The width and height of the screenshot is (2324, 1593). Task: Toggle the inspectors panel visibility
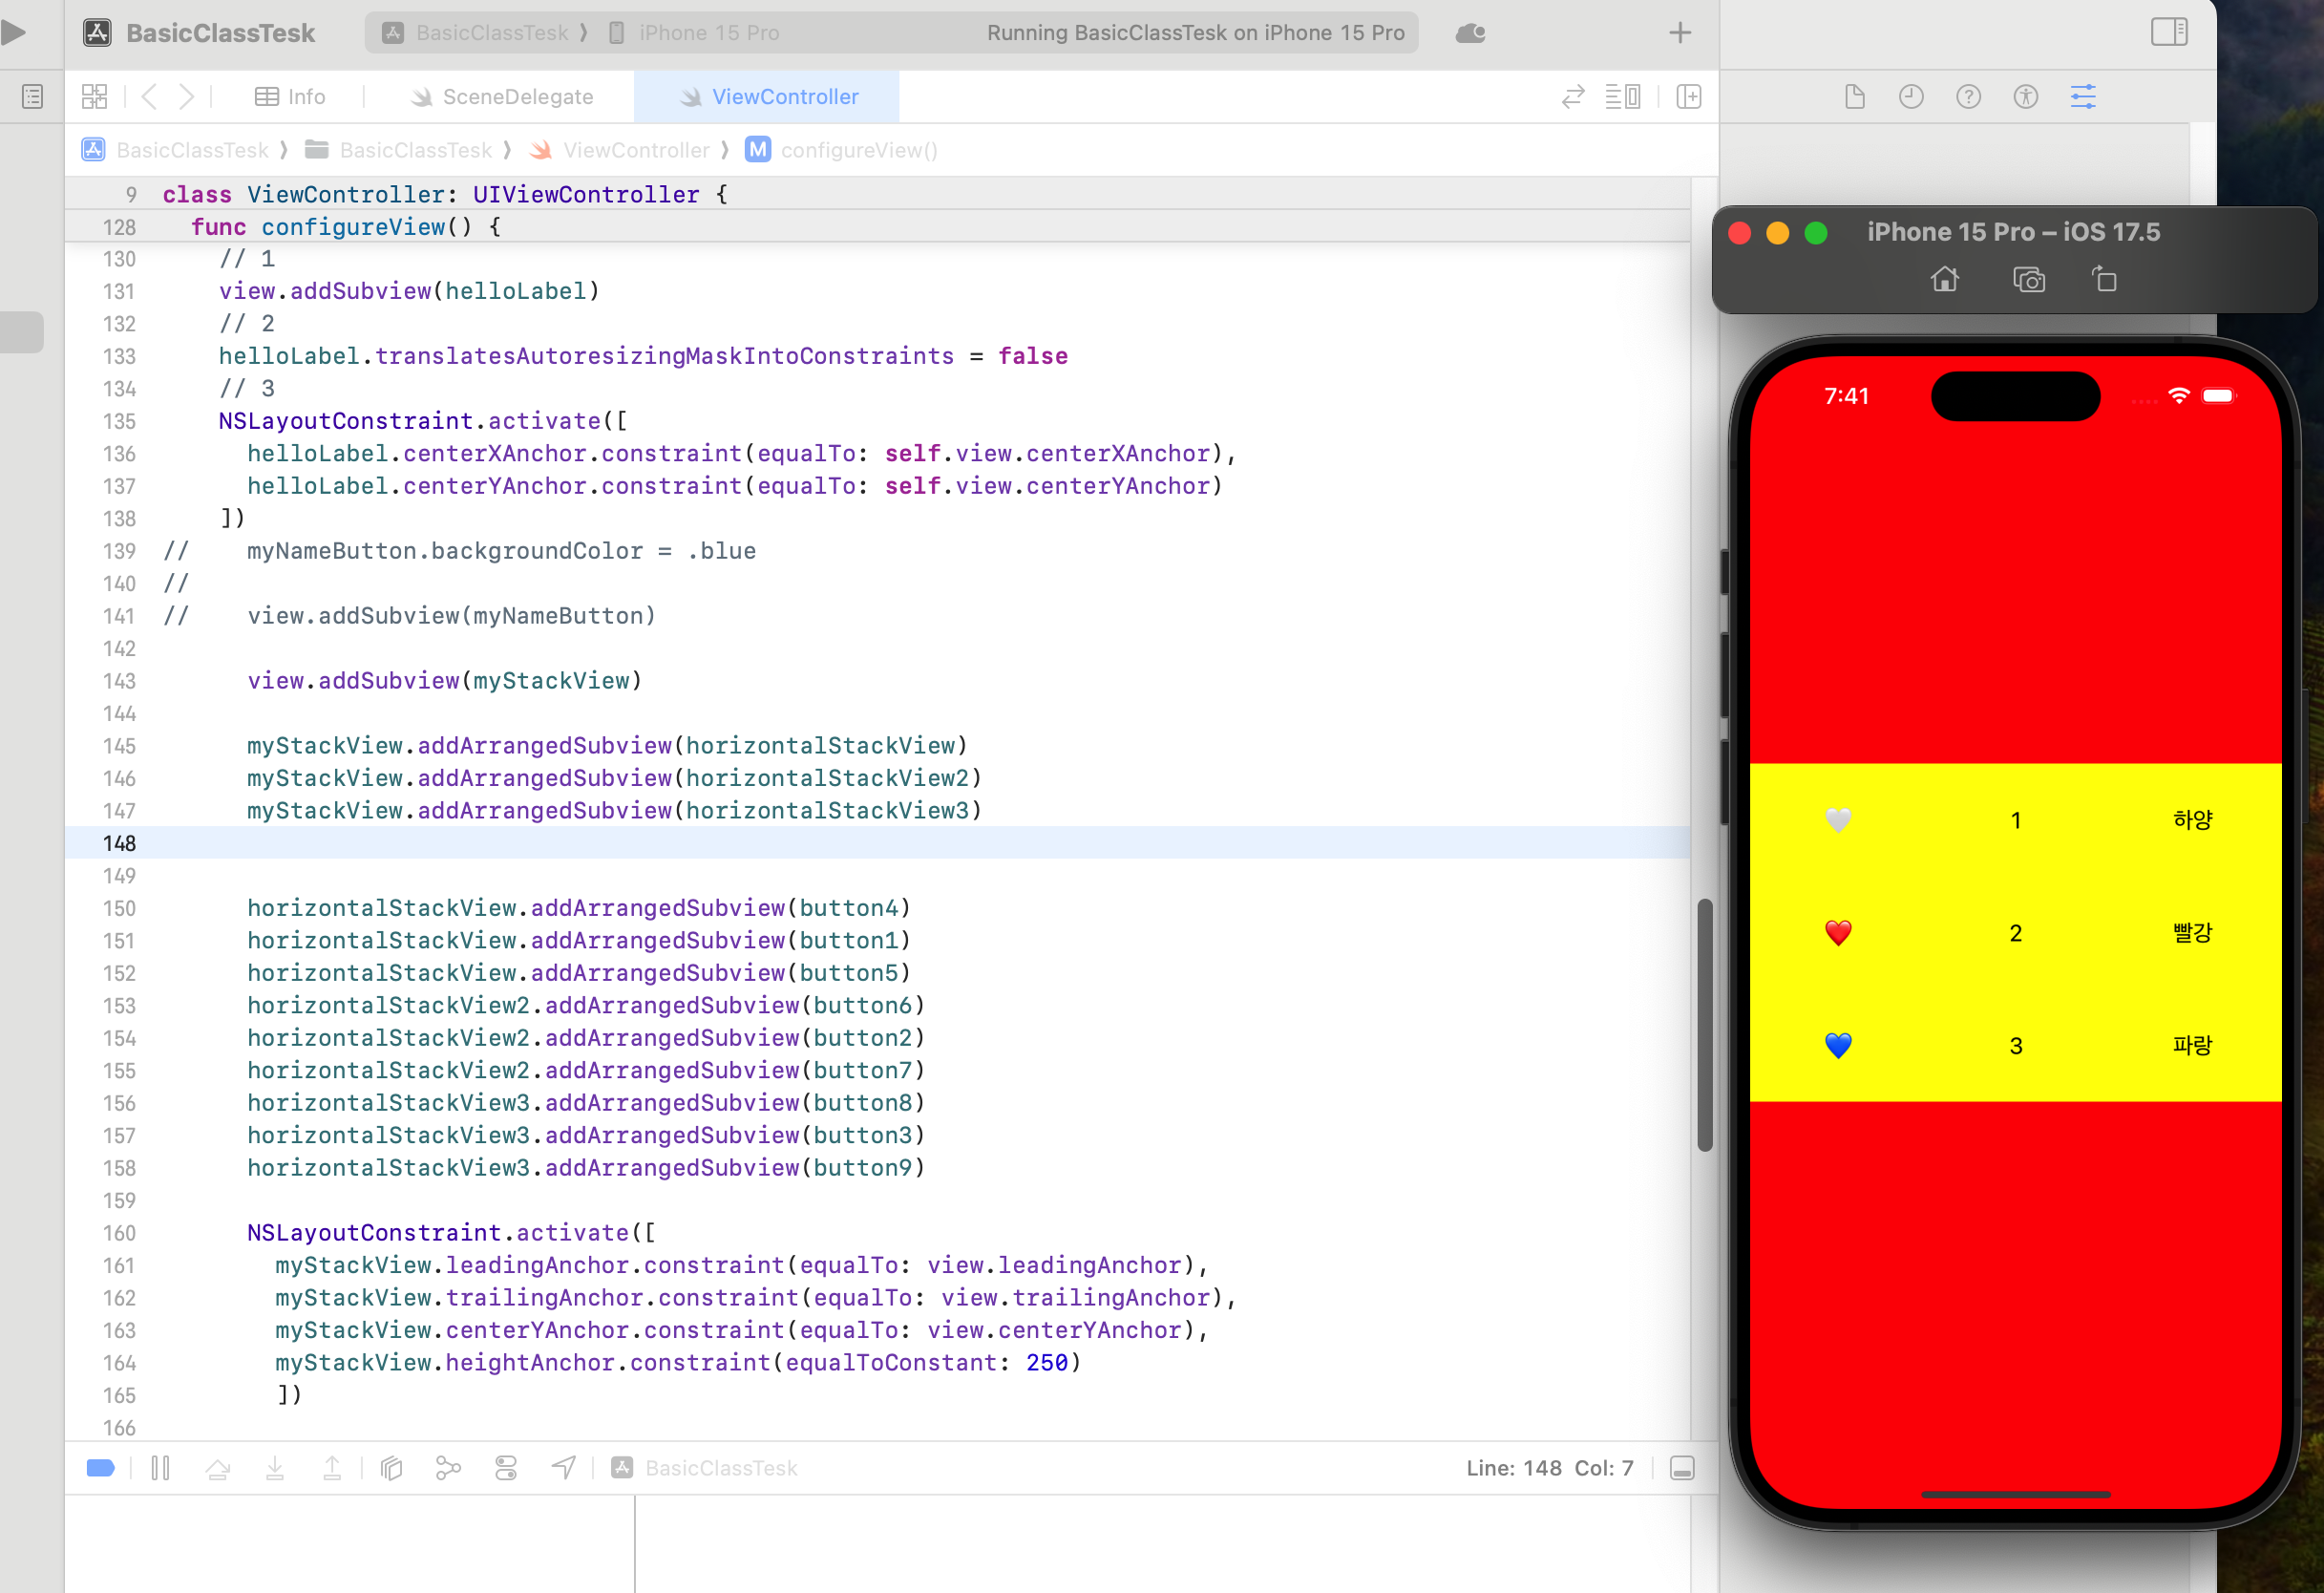[2169, 32]
